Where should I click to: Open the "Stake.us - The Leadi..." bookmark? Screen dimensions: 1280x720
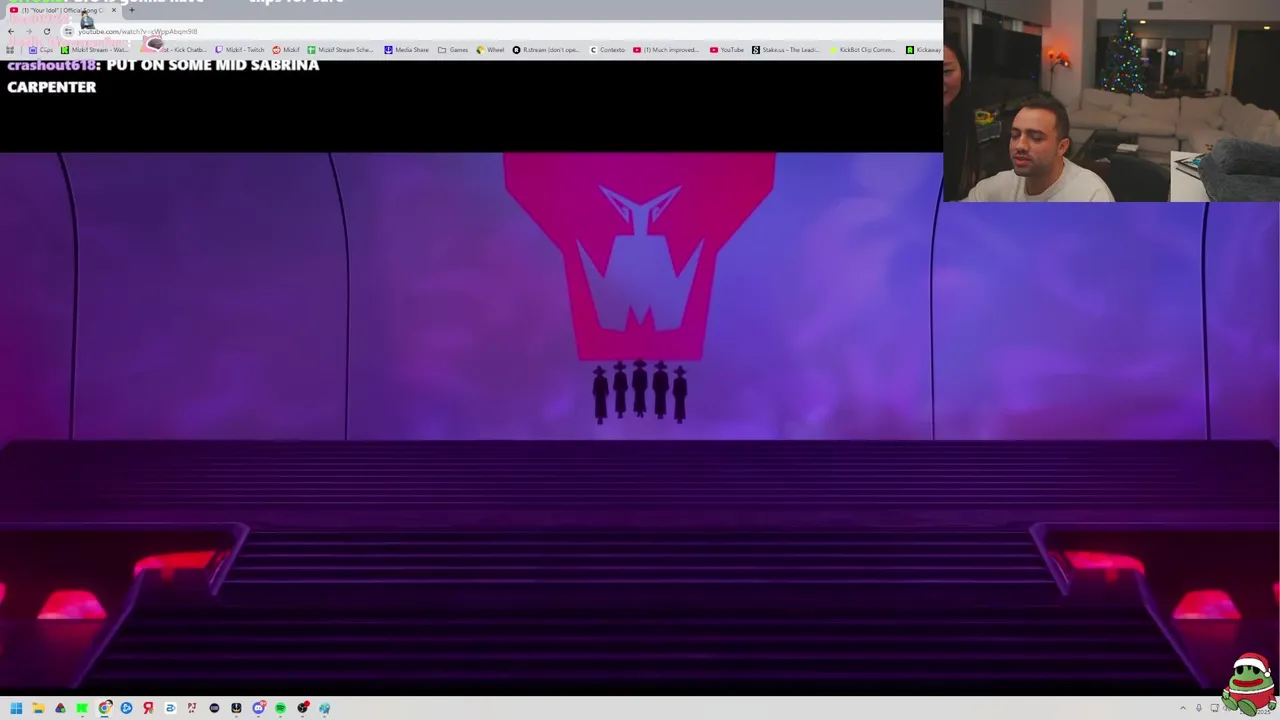click(785, 49)
